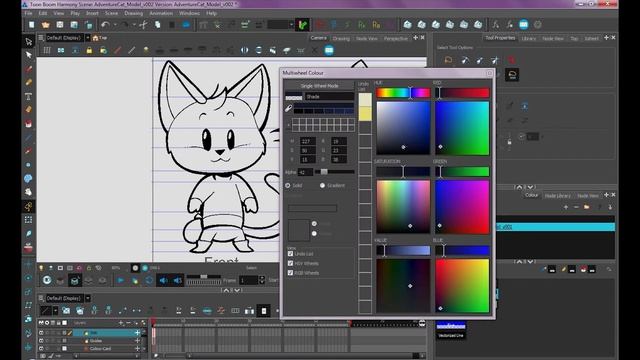Click the Save floppy disk icon
640x360 pixels.
(x=60, y=25)
